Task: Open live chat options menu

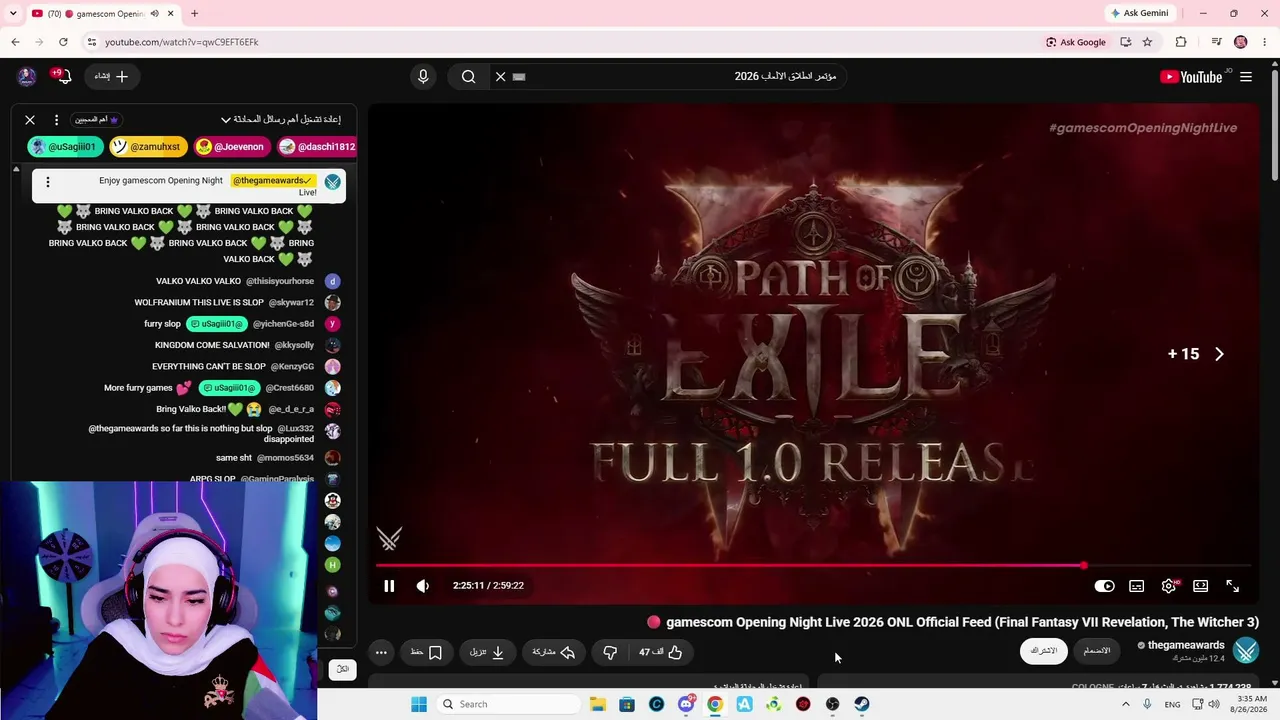Action: (56, 119)
